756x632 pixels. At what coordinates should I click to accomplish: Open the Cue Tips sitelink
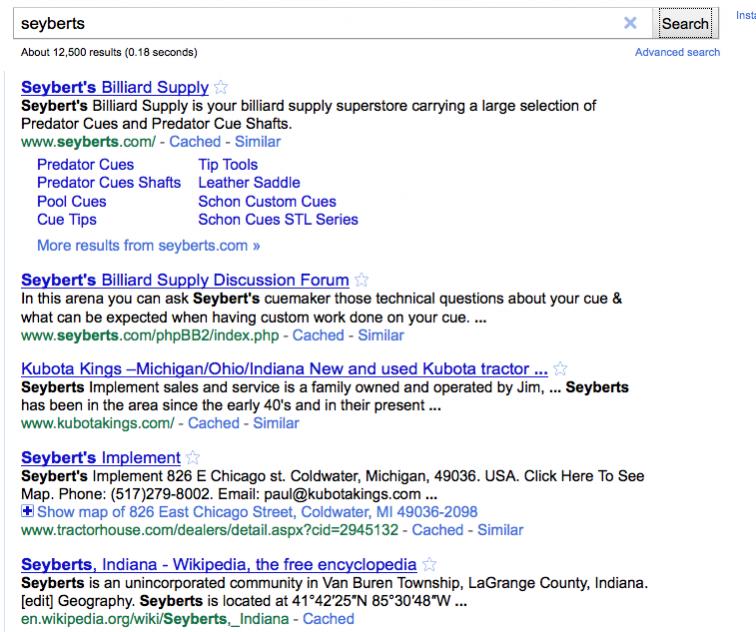(66, 219)
